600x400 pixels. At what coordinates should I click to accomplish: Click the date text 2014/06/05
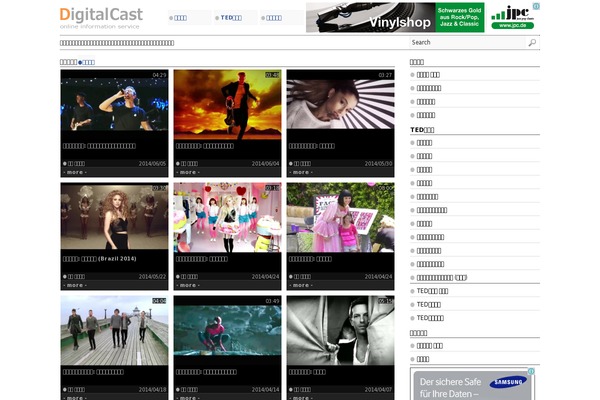click(152, 163)
